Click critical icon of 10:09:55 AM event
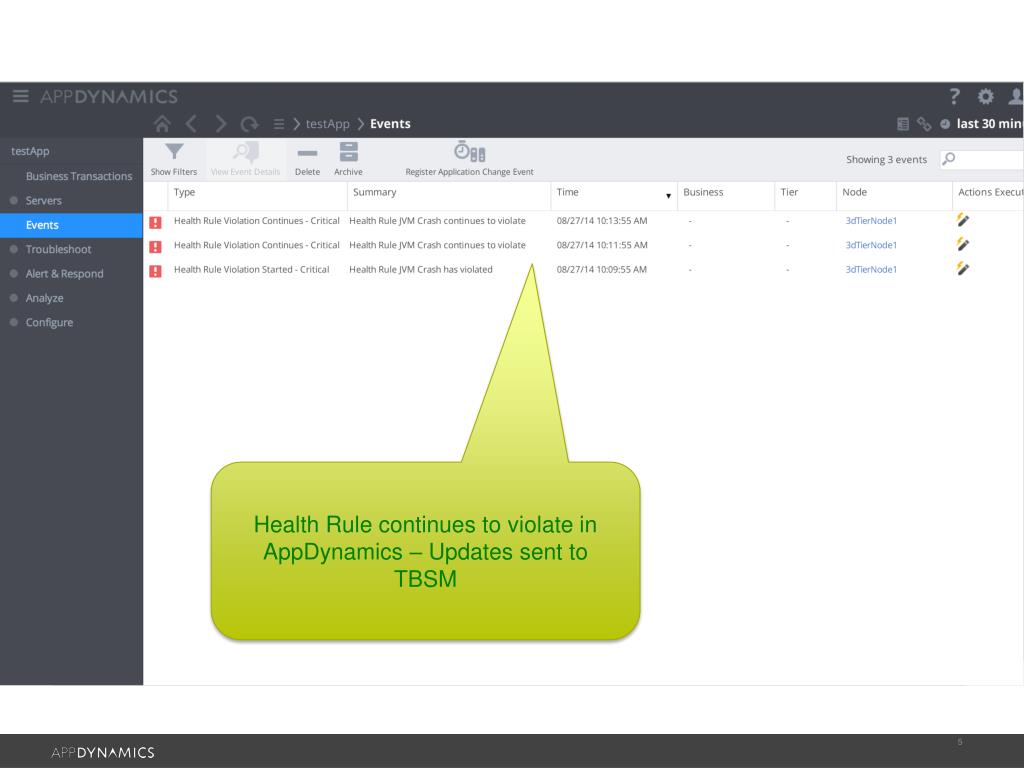1024x768 pixels. coord(155,270)
